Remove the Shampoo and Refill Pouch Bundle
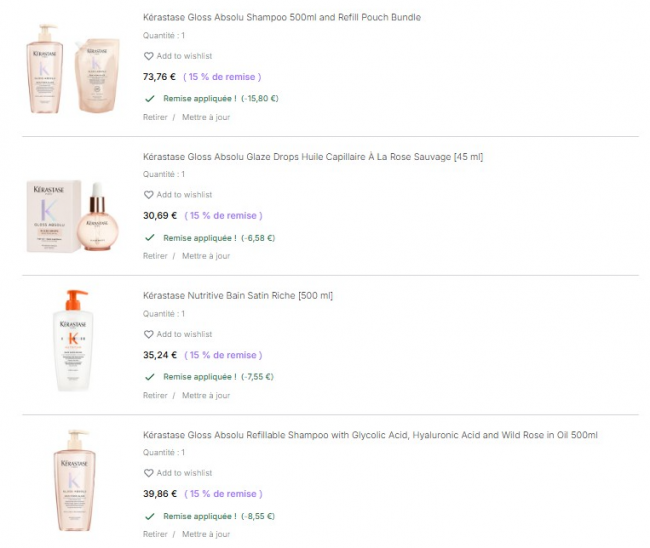 tap(155, 117)
